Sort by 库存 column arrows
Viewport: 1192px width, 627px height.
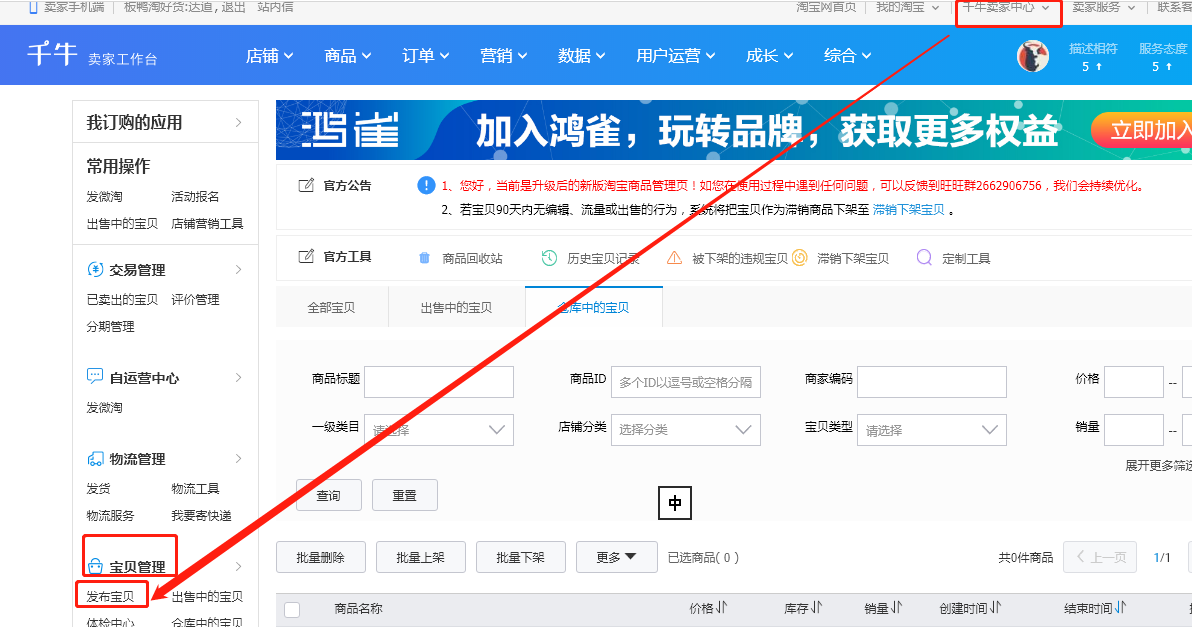coord(816,608)
